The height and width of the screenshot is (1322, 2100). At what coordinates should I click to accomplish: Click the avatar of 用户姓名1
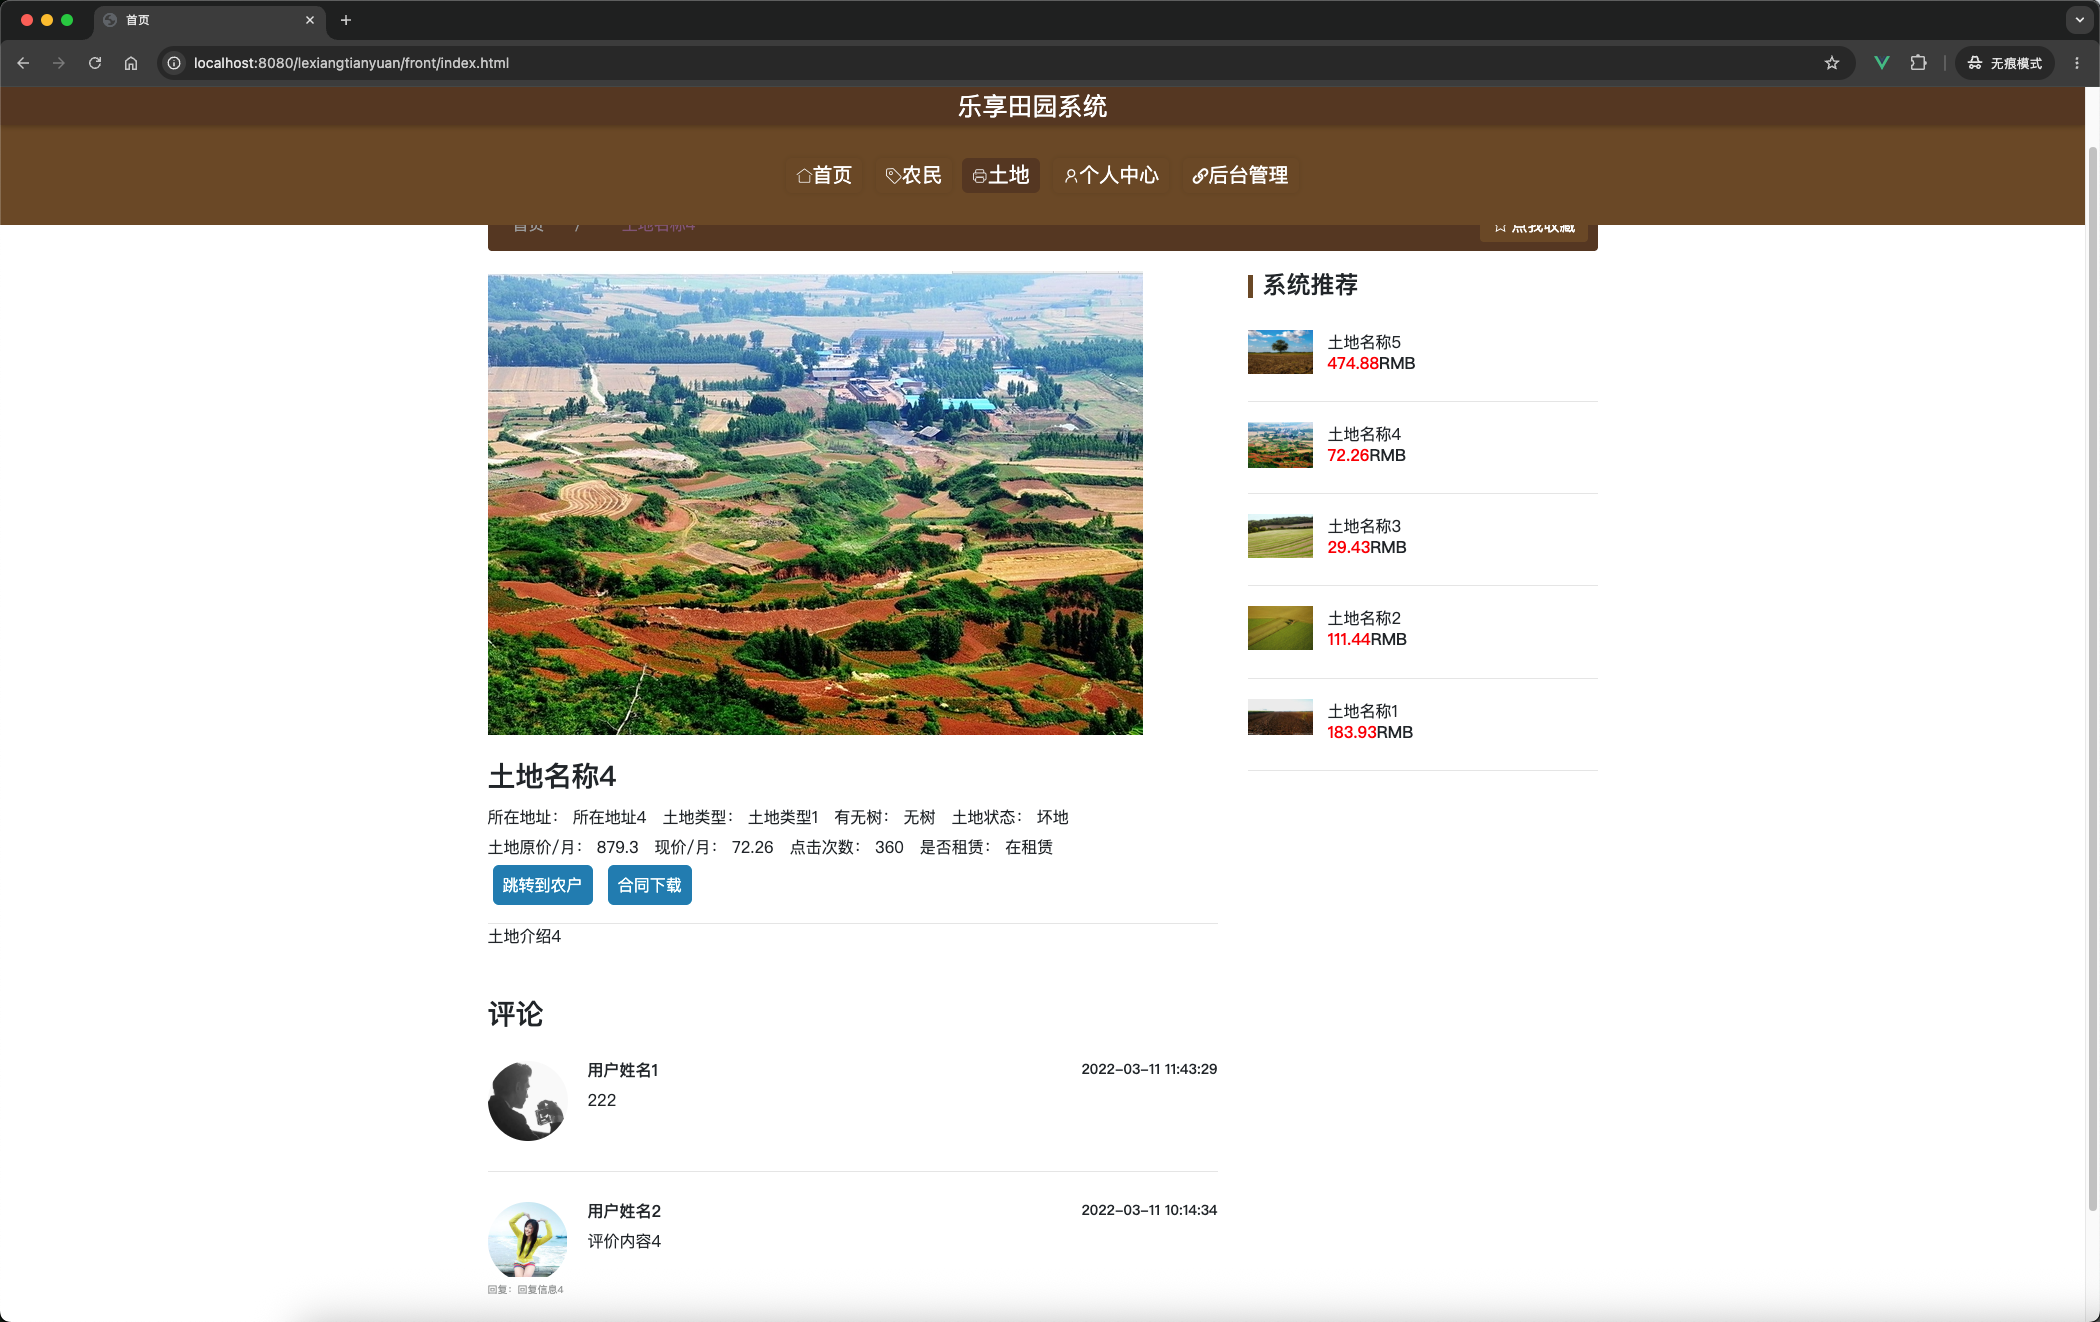[x=528, y=1101]
